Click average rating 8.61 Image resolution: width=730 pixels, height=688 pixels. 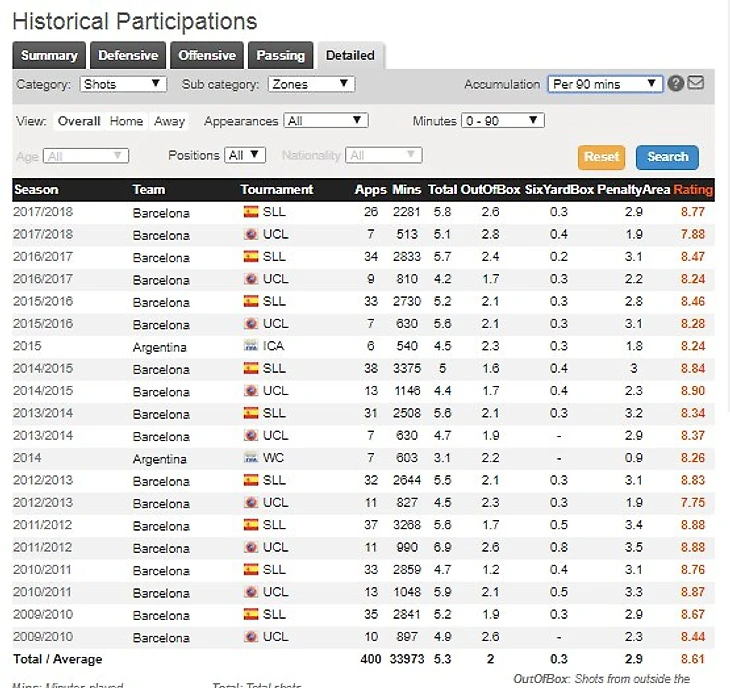point(693,659)
